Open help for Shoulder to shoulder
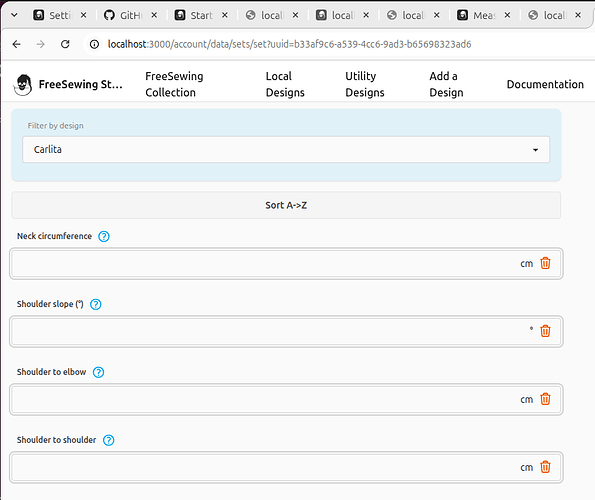This screenshot has width=595, height=500. pos(109,440)
